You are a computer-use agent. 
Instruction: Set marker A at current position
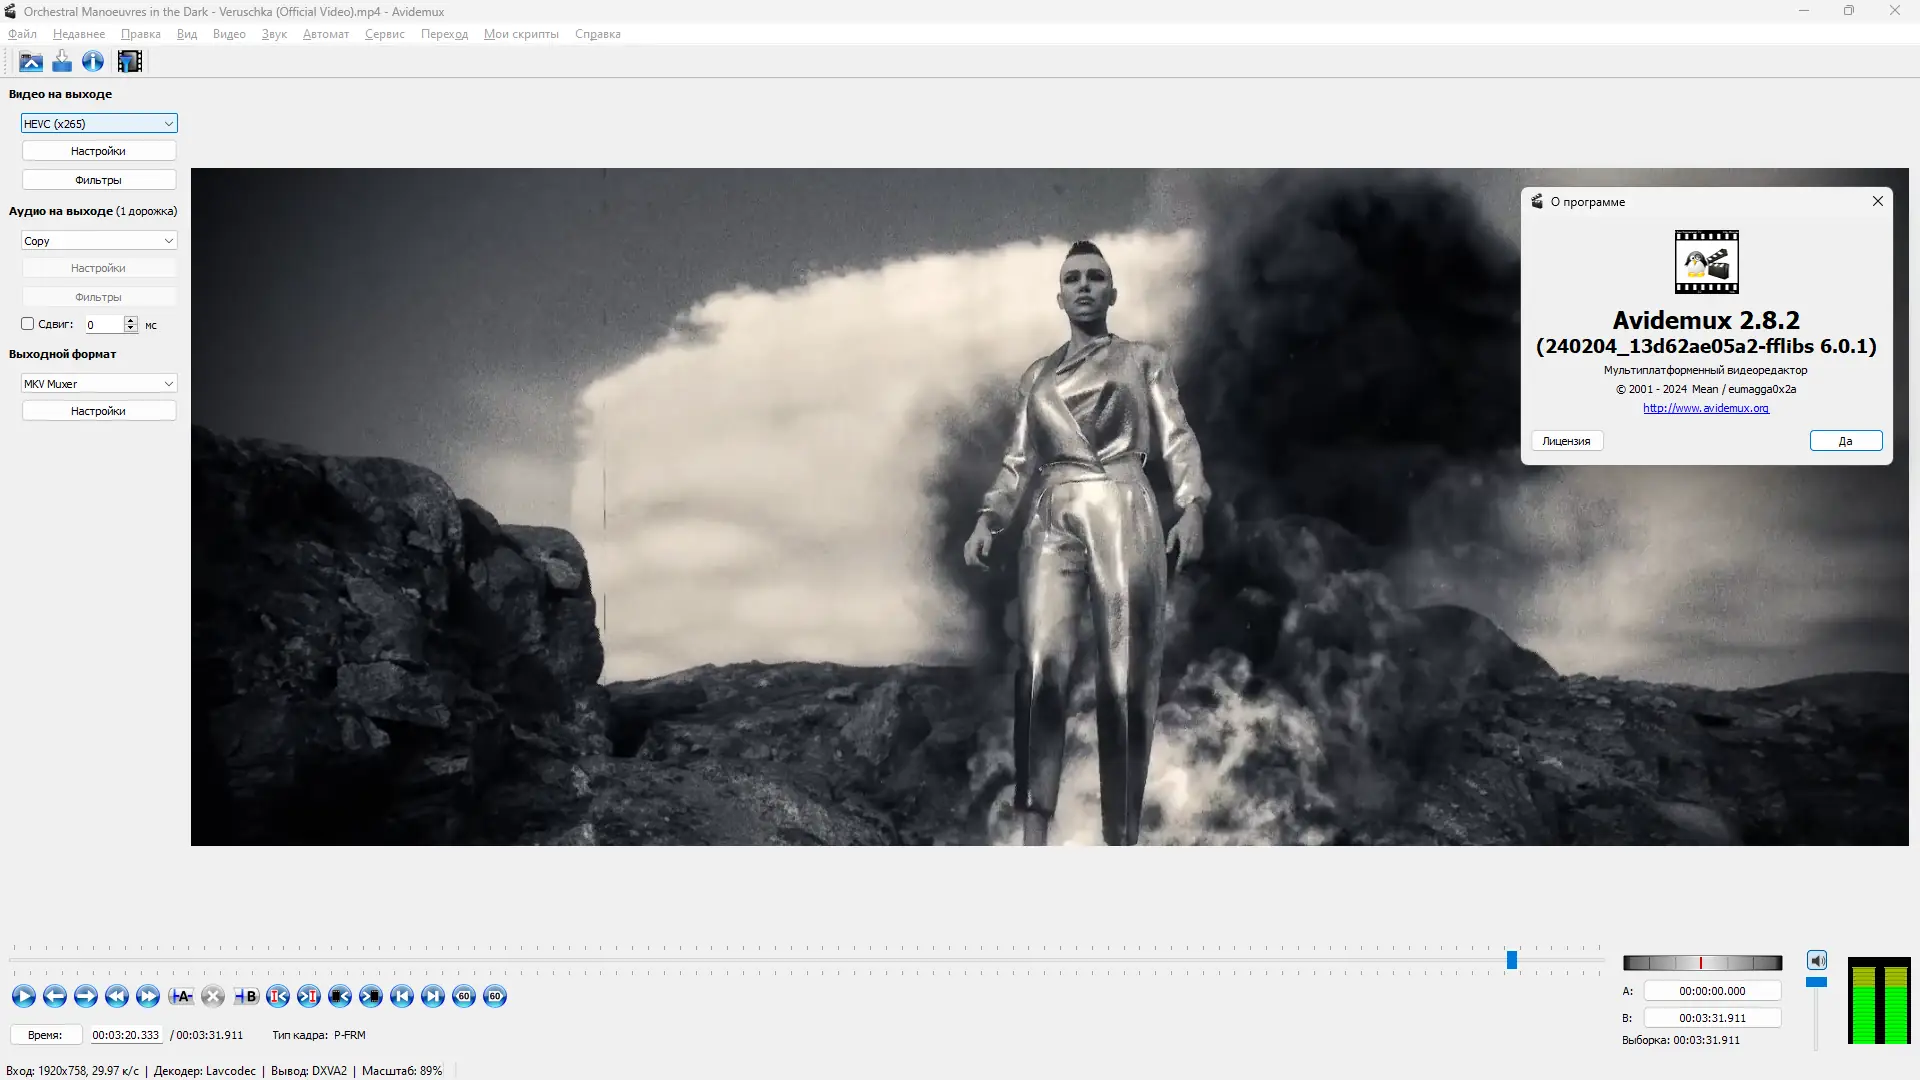[x=181, y=996]
